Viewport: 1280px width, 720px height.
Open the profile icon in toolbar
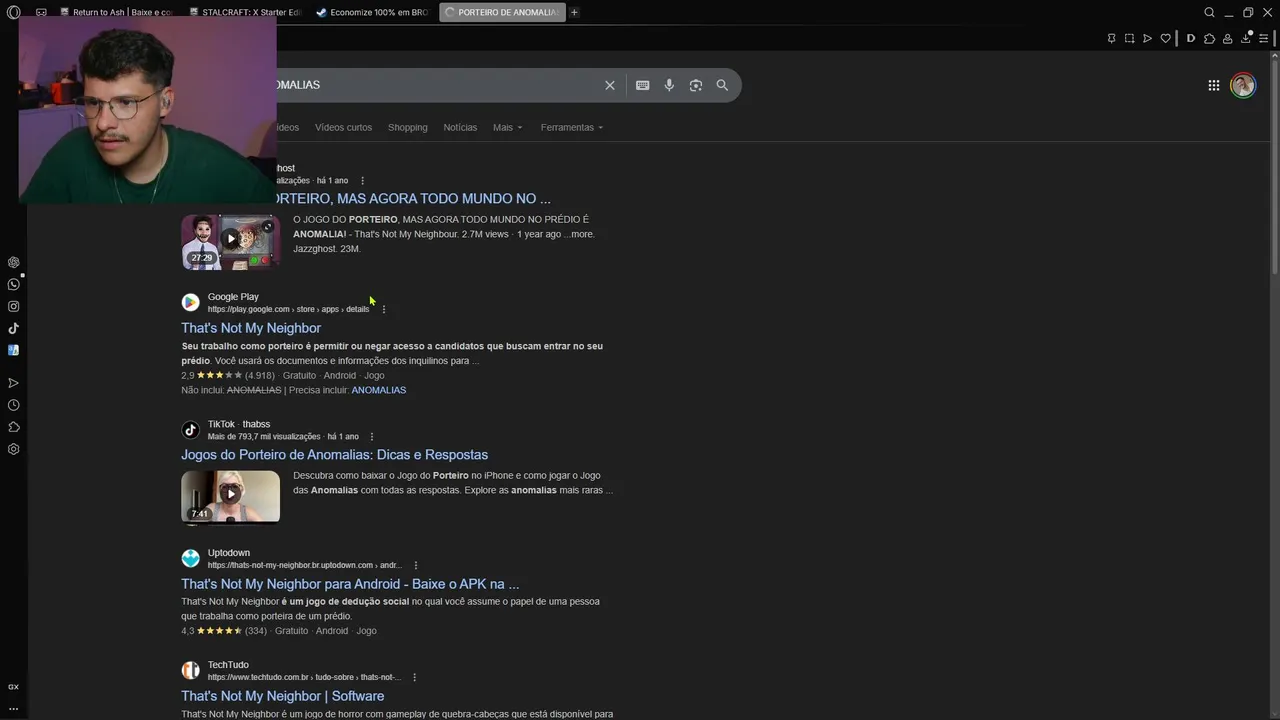(x=1227, y=38)
